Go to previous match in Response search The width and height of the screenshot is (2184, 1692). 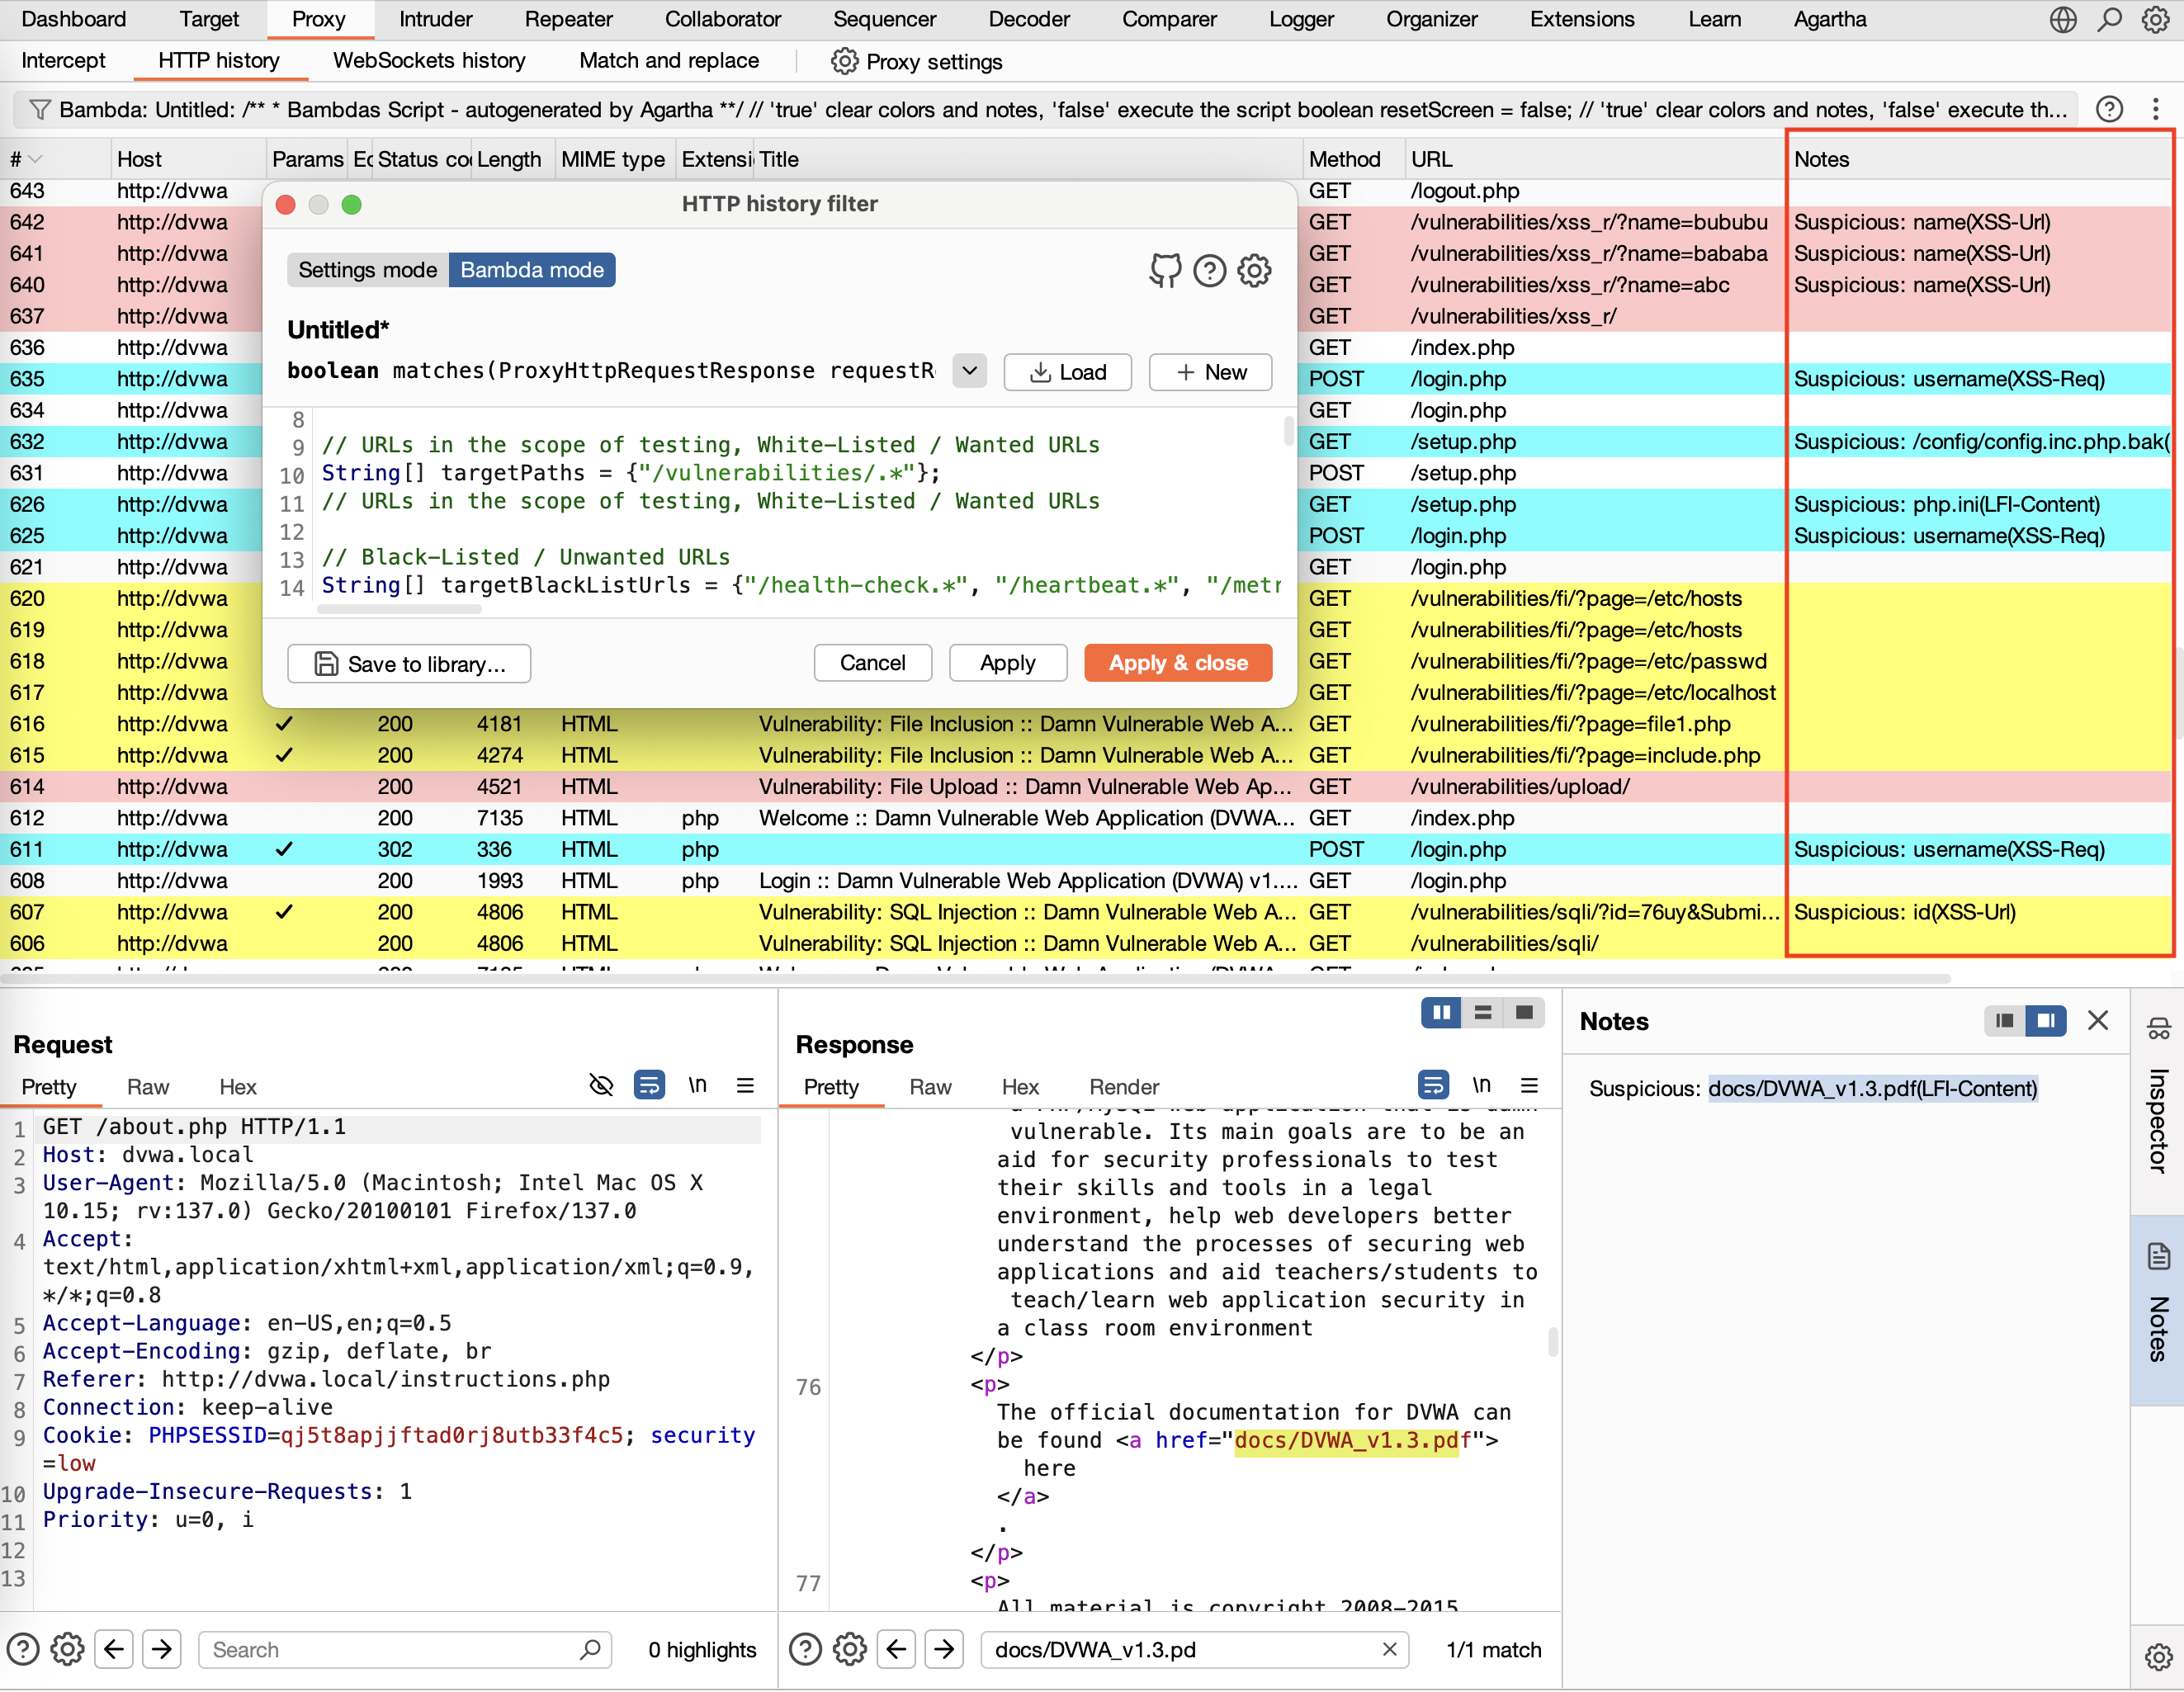897,1649
